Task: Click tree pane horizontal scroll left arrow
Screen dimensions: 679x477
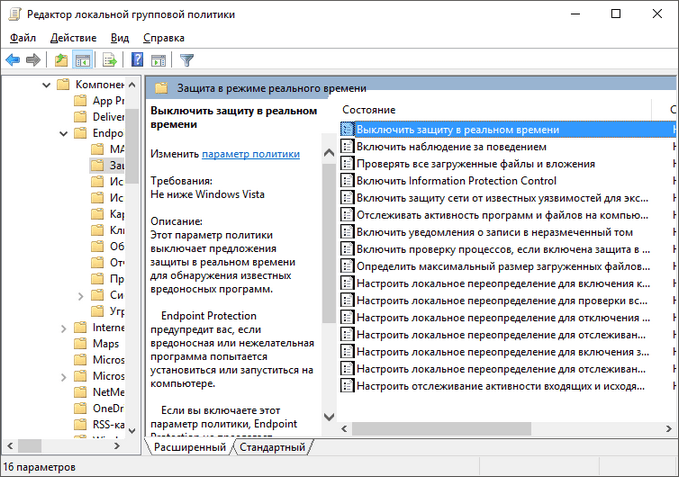Action: click(x=10, y=445)
